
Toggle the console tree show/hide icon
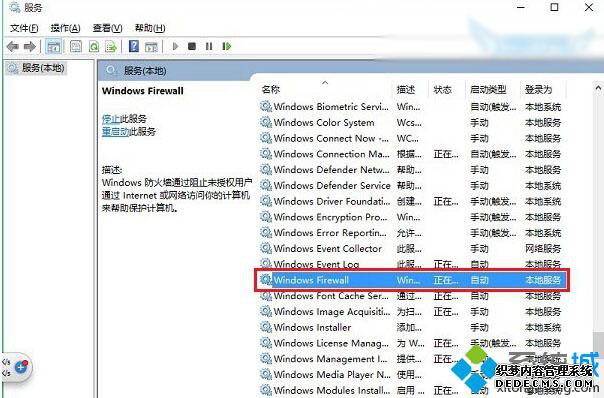pos(54,47)
